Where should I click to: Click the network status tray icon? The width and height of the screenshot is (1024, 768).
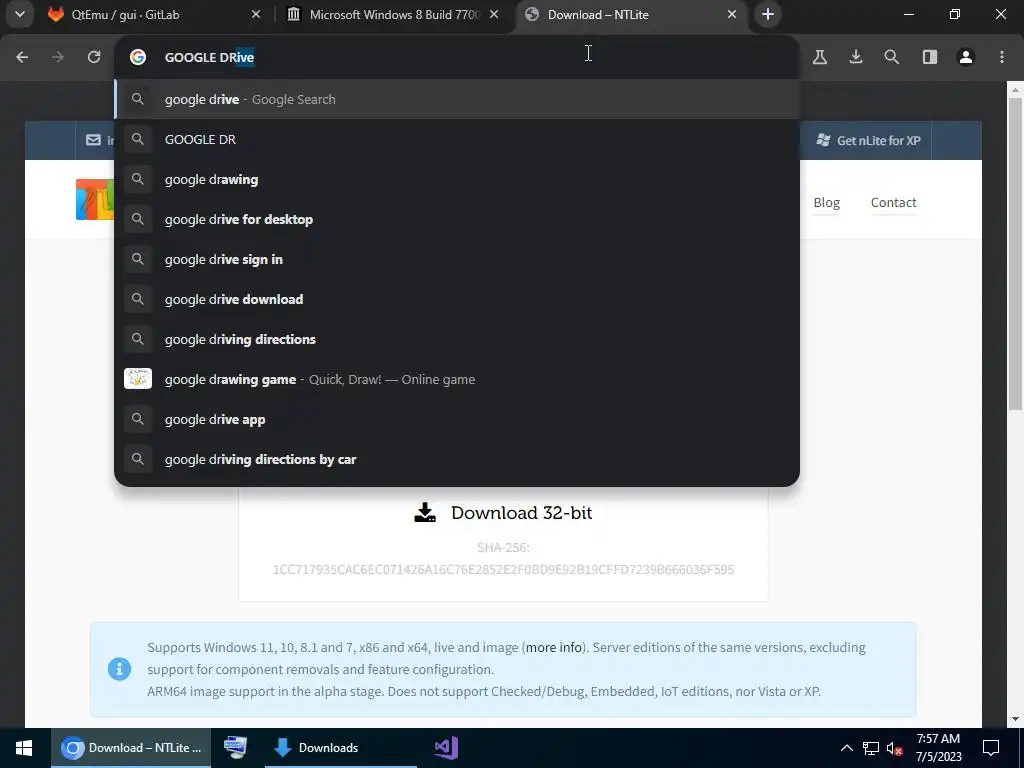tap(871, 748)
